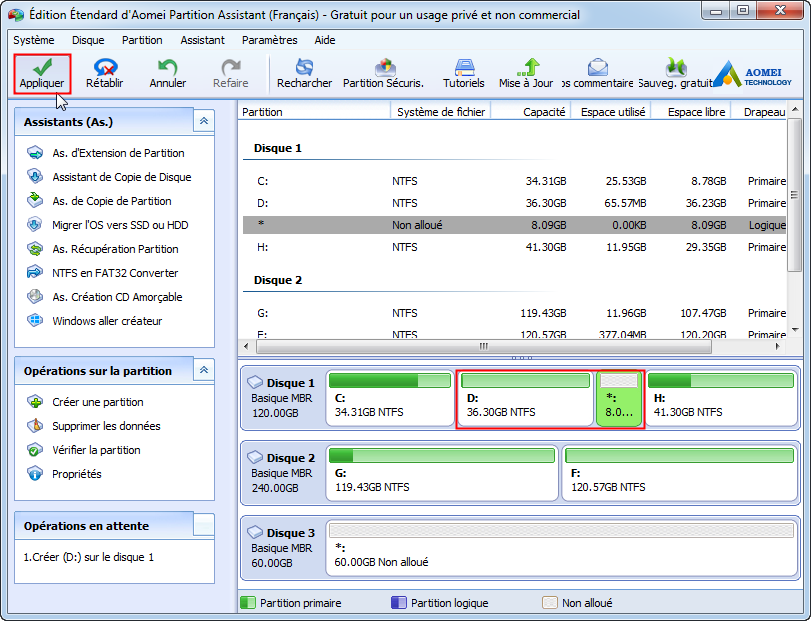Image resolution: width=811 pixels, height=621 pixels.
Task: Click Non alloué legend swatch
Action: pyautogui.click(x=549, y=602)
